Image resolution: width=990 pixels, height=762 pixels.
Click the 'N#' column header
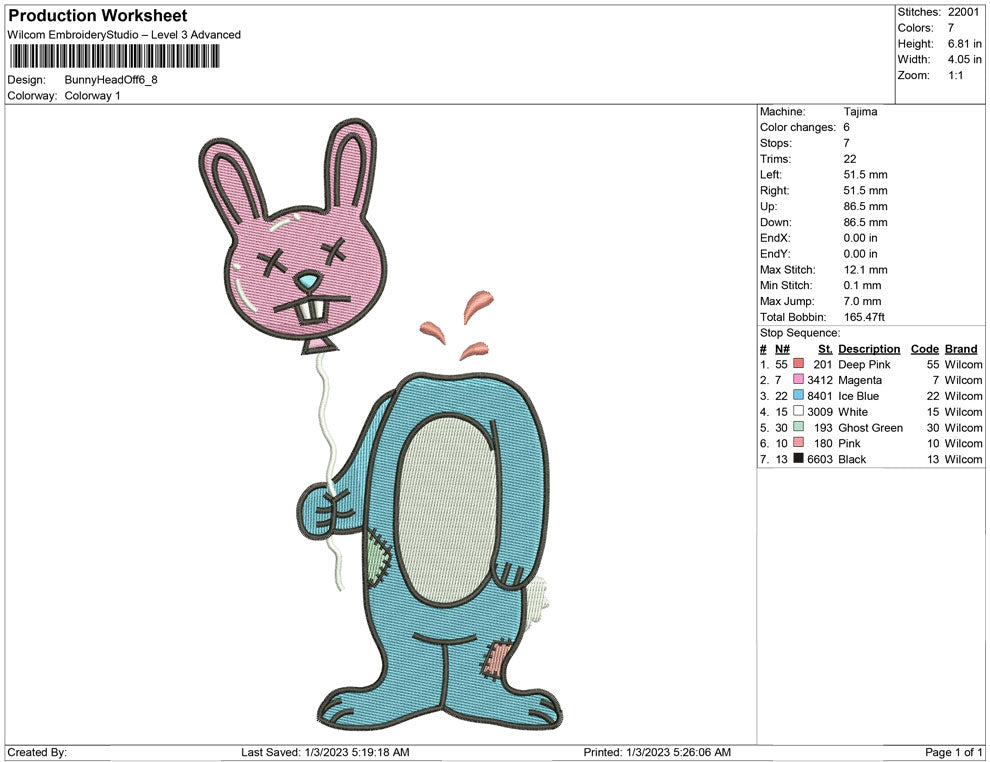pos(782,349)
